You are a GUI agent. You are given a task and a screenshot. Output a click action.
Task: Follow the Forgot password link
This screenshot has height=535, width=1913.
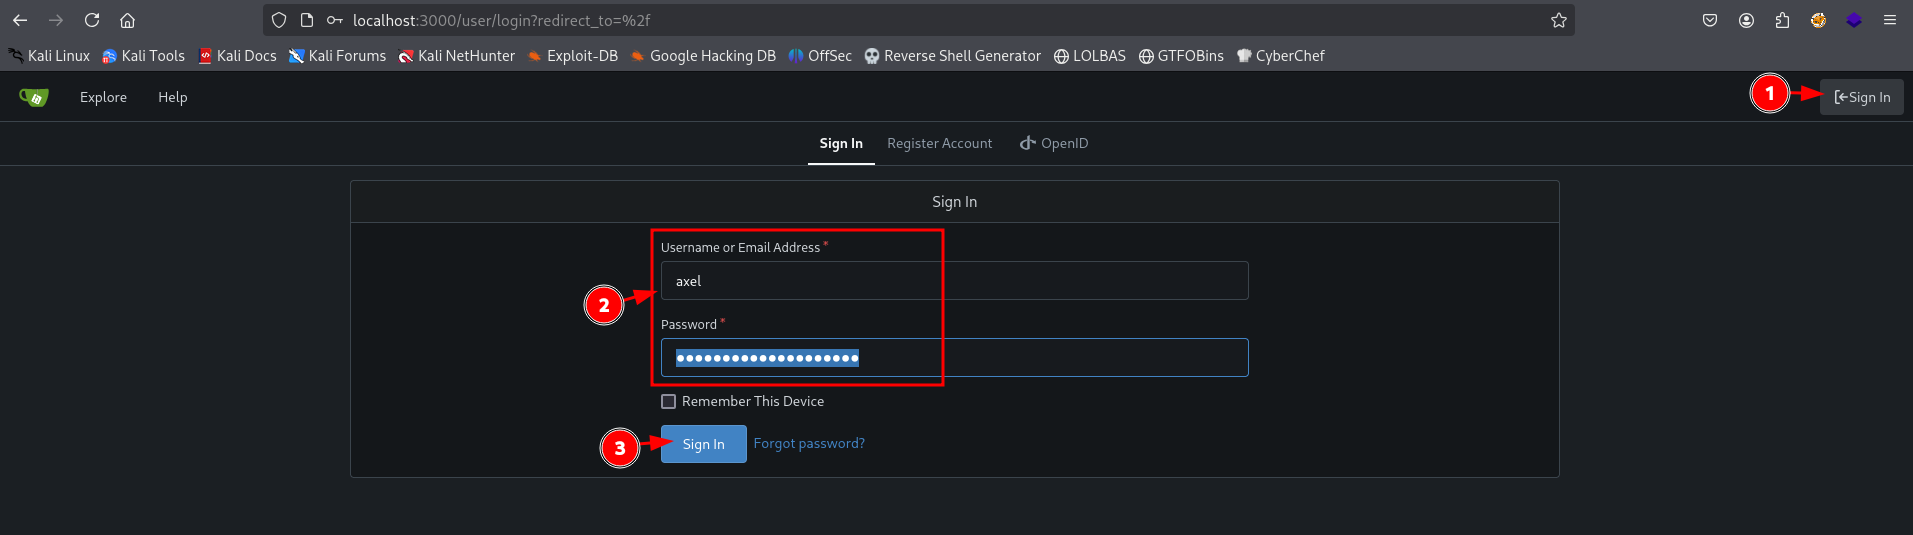click(x=809, y=443)
